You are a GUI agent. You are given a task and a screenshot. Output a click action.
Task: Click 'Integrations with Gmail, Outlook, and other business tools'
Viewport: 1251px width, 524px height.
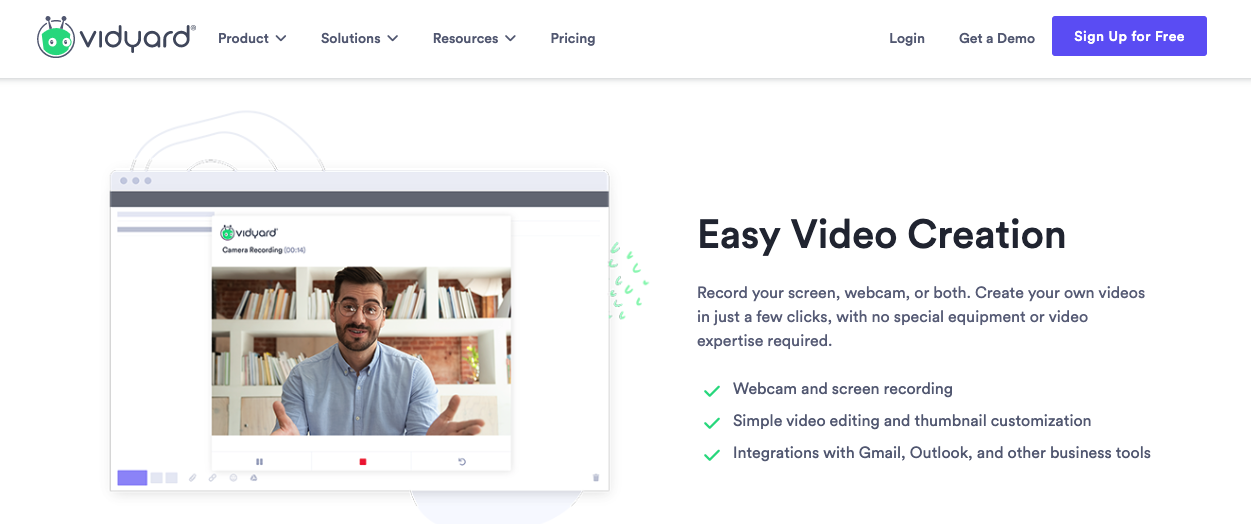[942, 453]
